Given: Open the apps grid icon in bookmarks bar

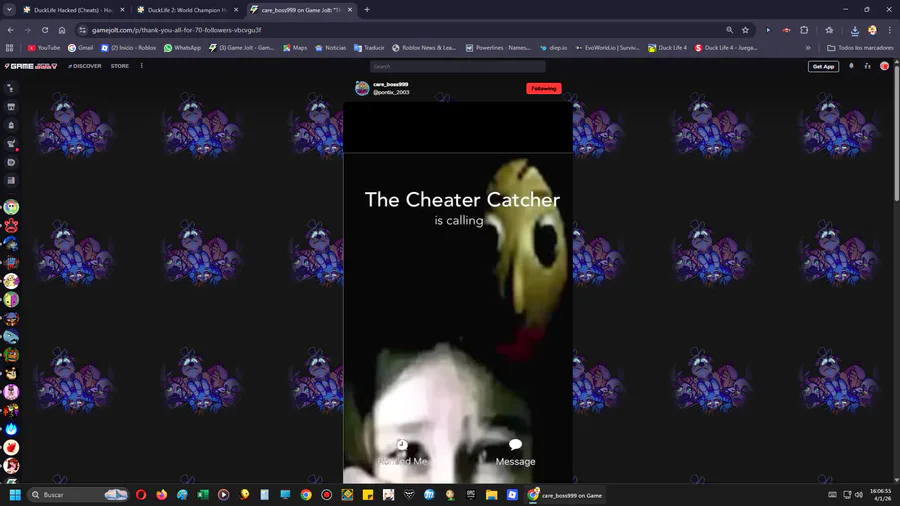Looking at the screenshot, I should pyautogui.click(x=9, y=48).
